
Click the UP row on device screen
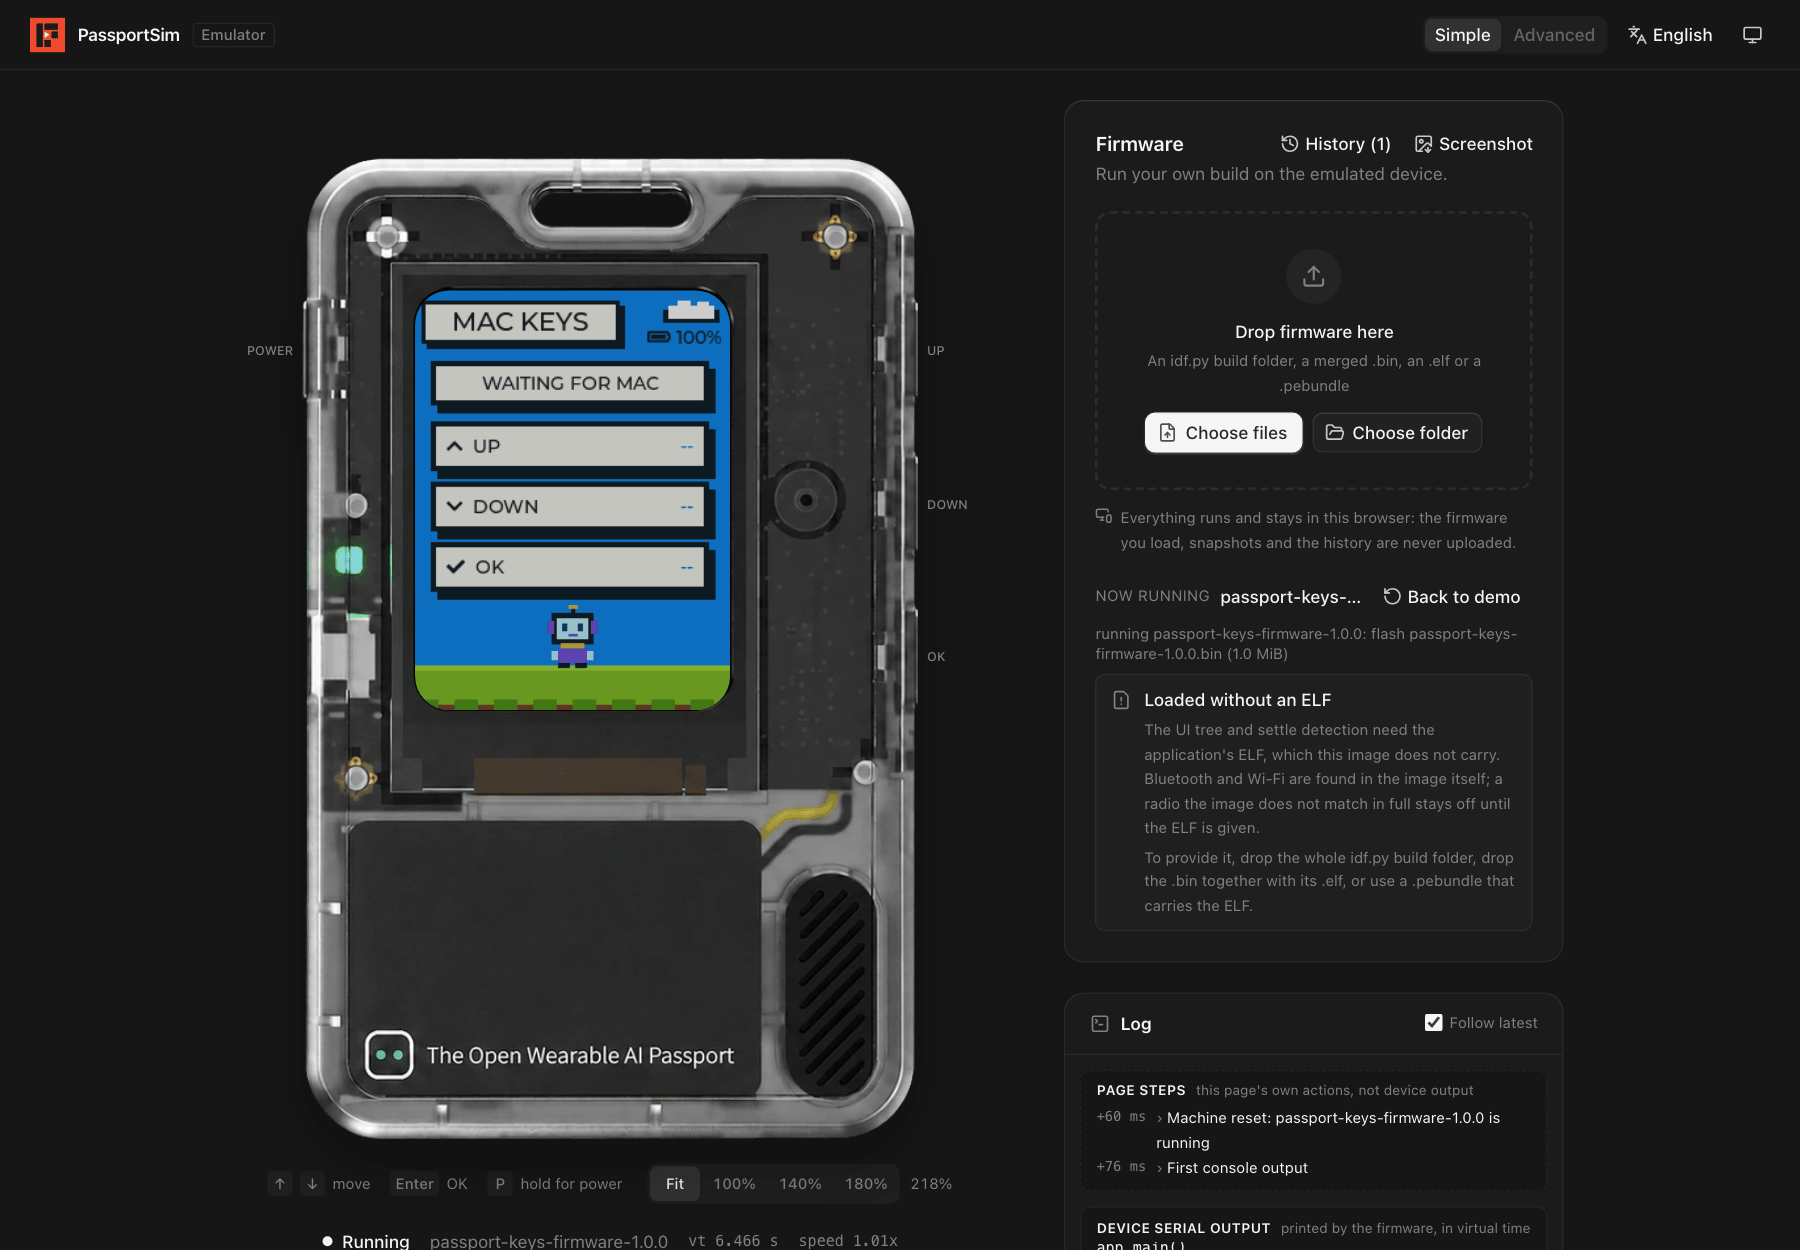pyautogui.click(x=571, y=447)
